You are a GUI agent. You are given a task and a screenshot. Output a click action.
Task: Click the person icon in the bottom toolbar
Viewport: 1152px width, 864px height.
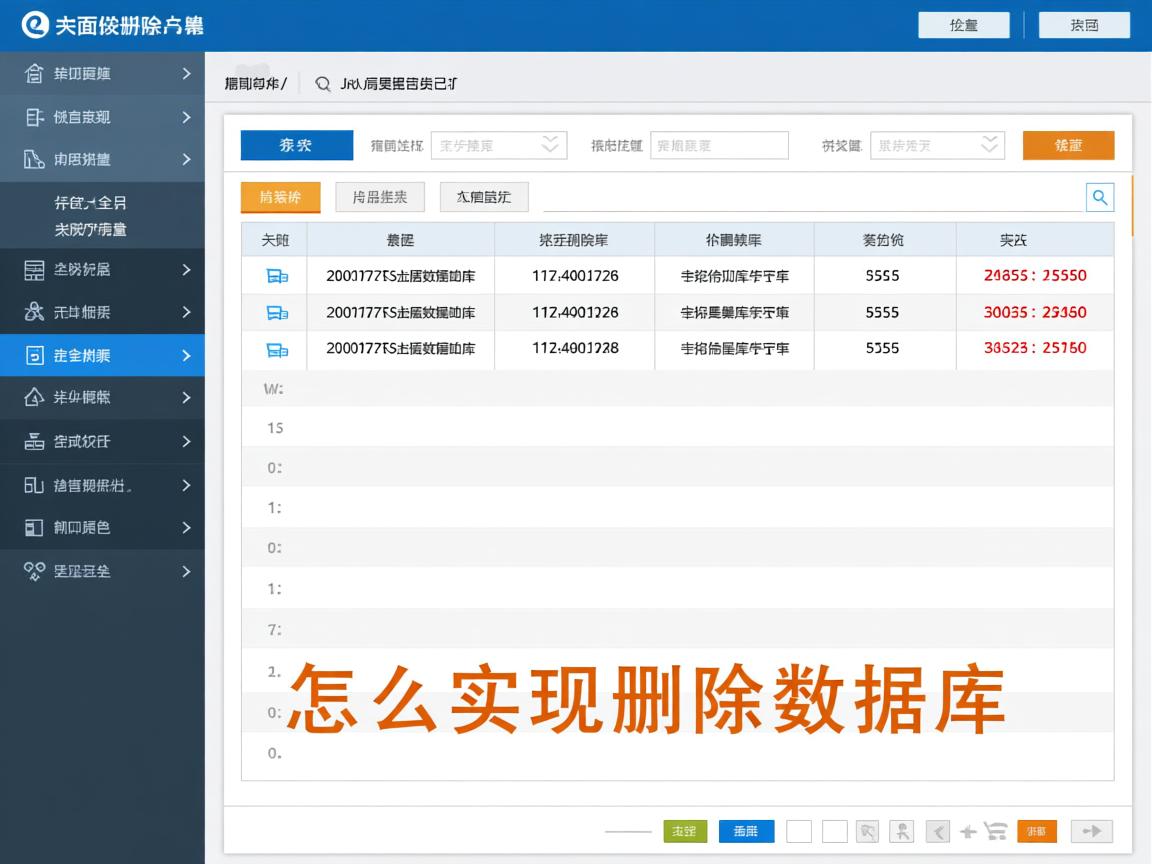coord(902,831)
